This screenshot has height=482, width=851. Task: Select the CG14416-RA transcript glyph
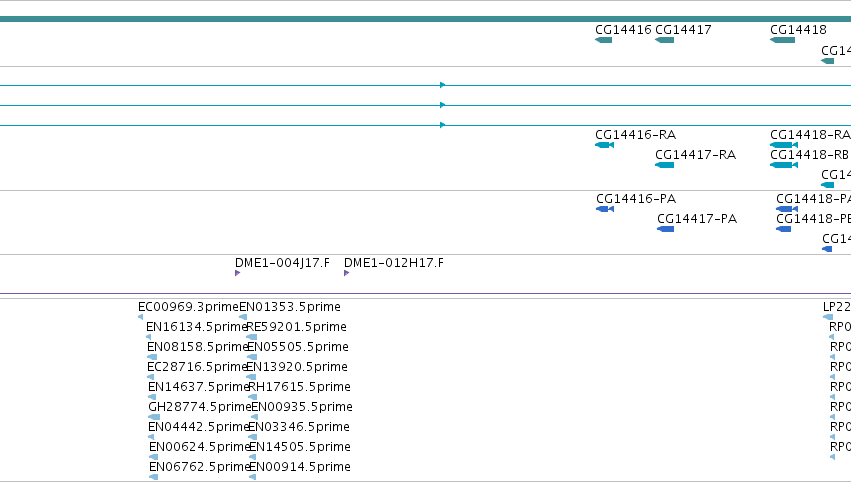click(x=605, y=145)
